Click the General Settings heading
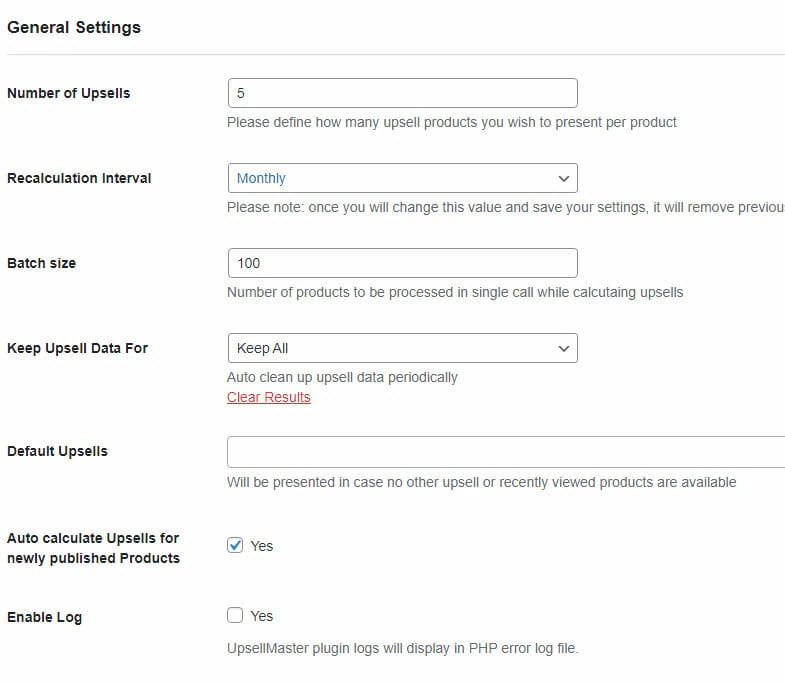 click(74, 27)
